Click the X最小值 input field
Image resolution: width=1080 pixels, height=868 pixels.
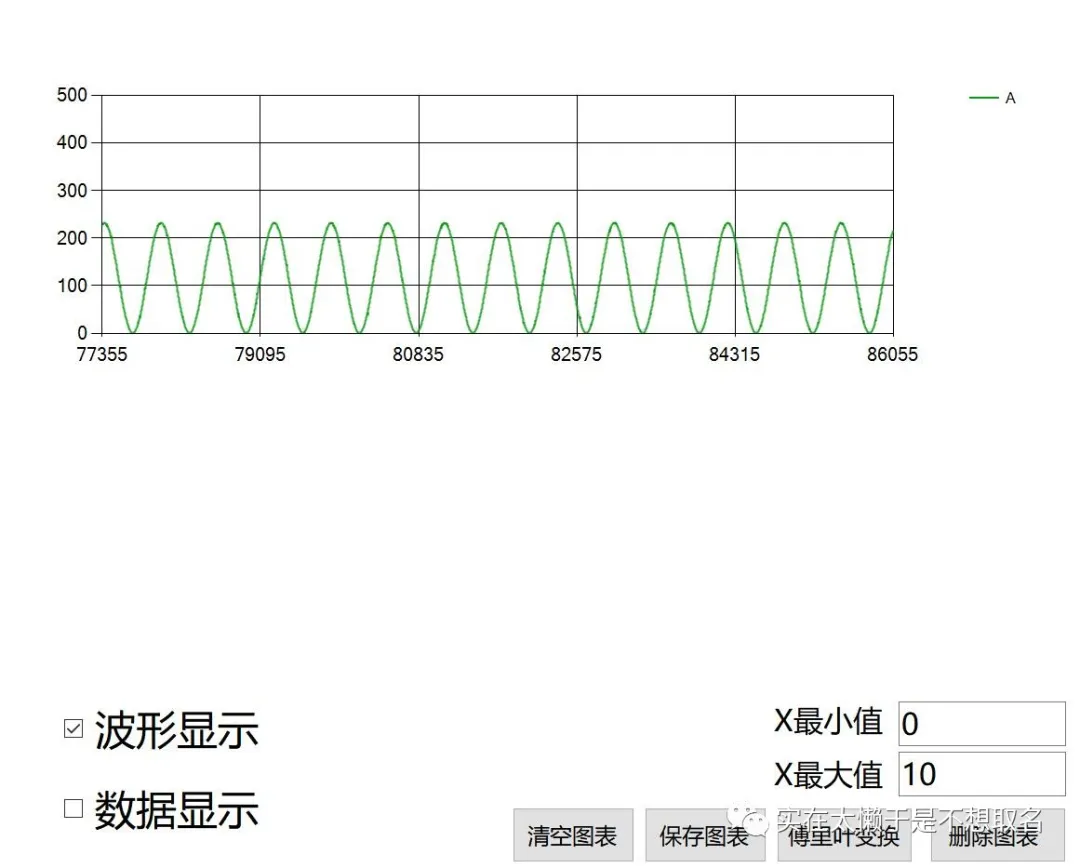pyautogui.click(x=981, y=723)
